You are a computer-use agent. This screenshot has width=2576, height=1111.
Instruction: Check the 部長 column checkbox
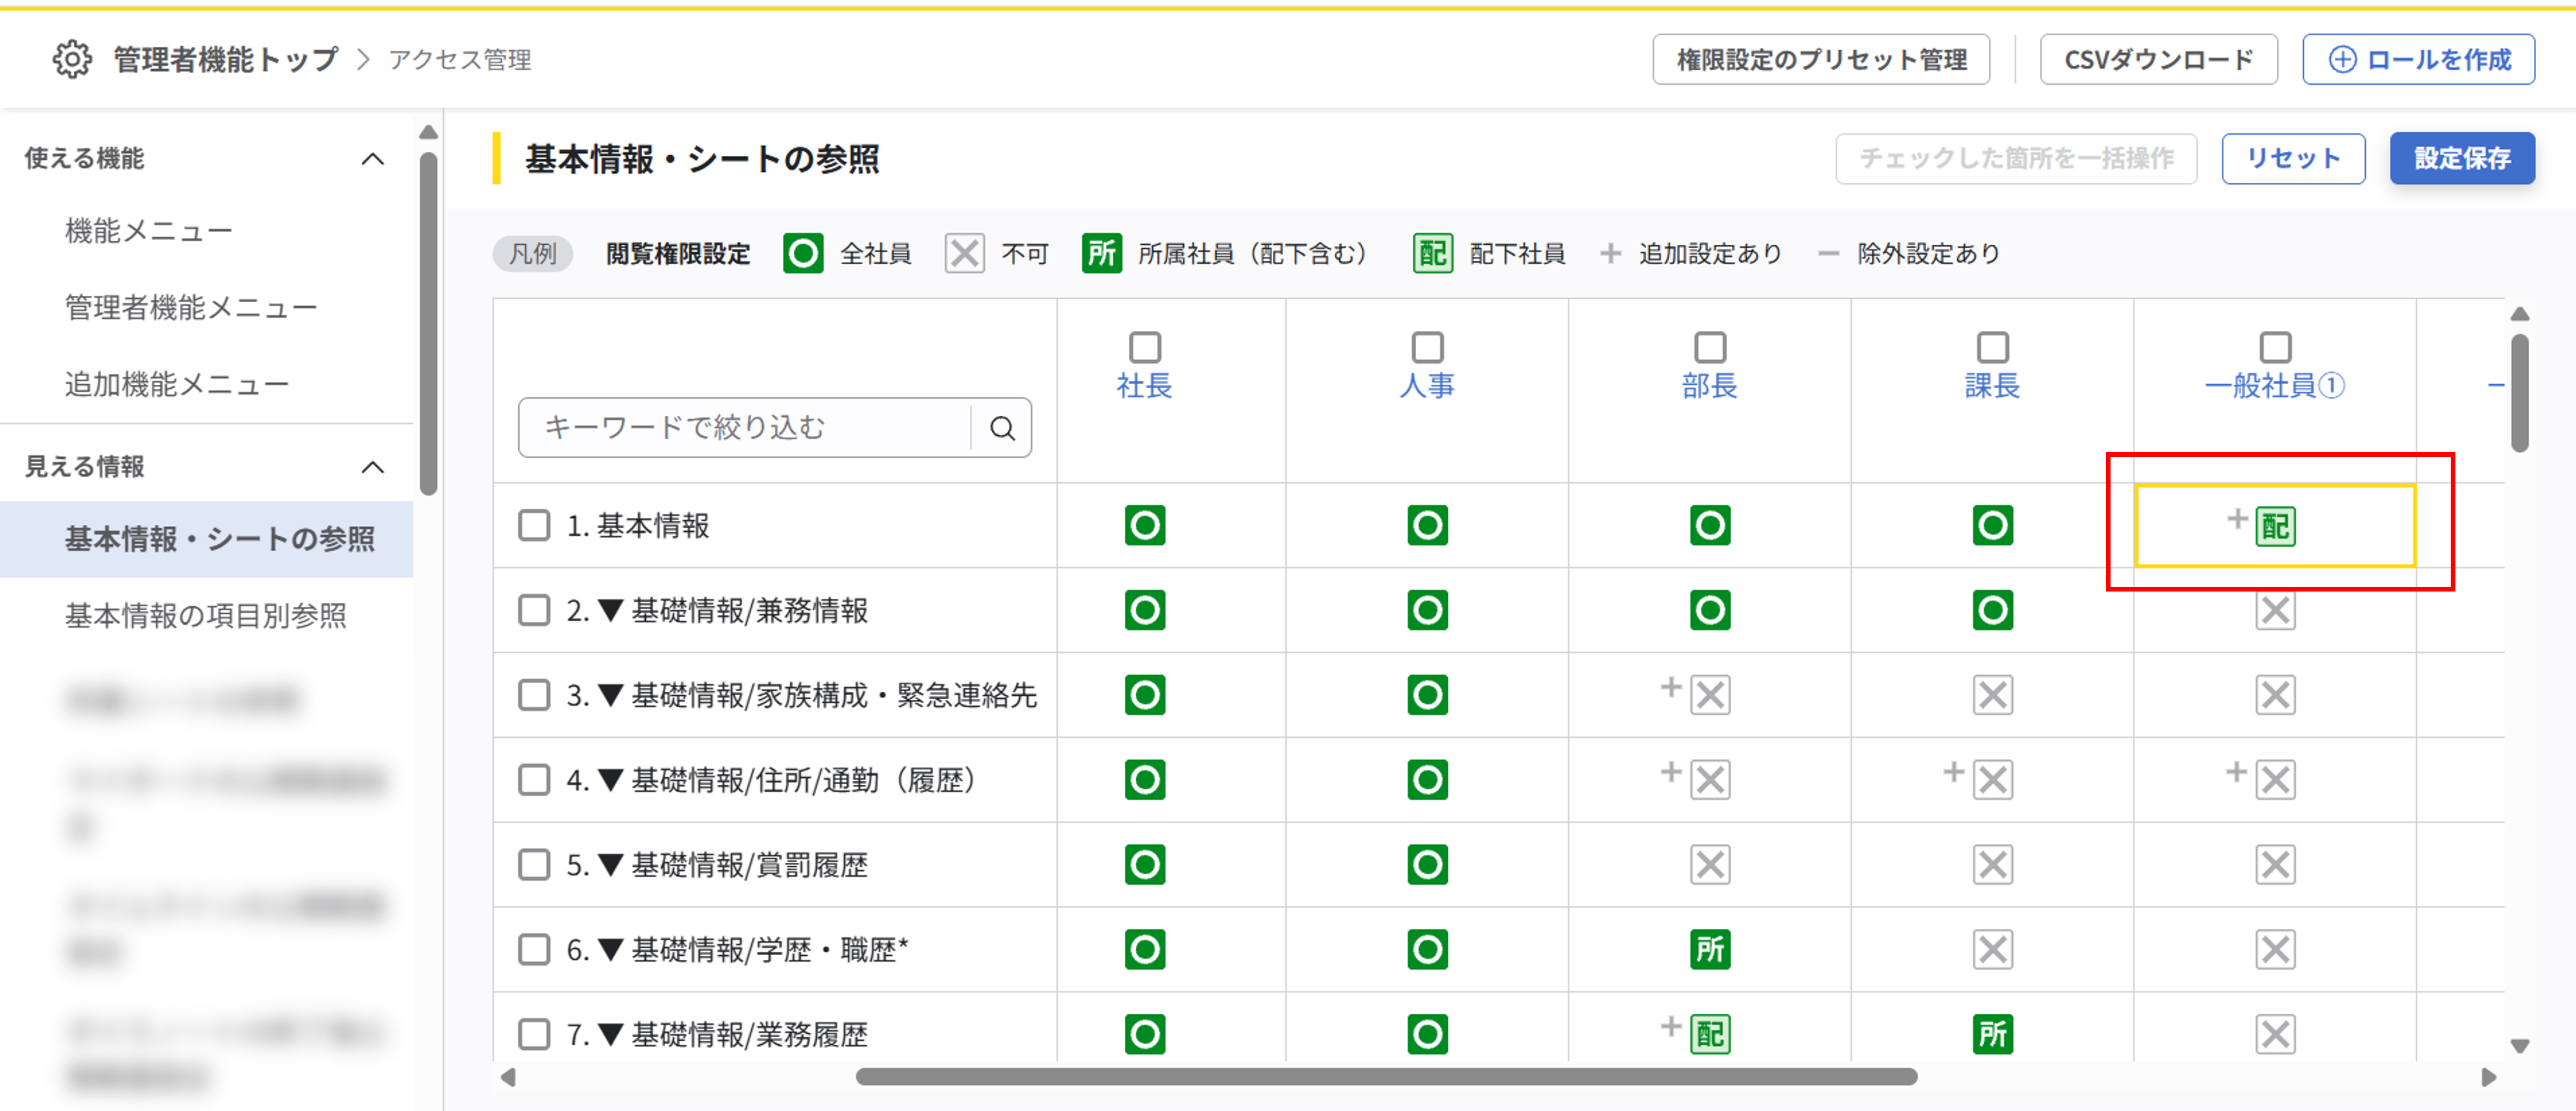click(x=1710, y=347)
